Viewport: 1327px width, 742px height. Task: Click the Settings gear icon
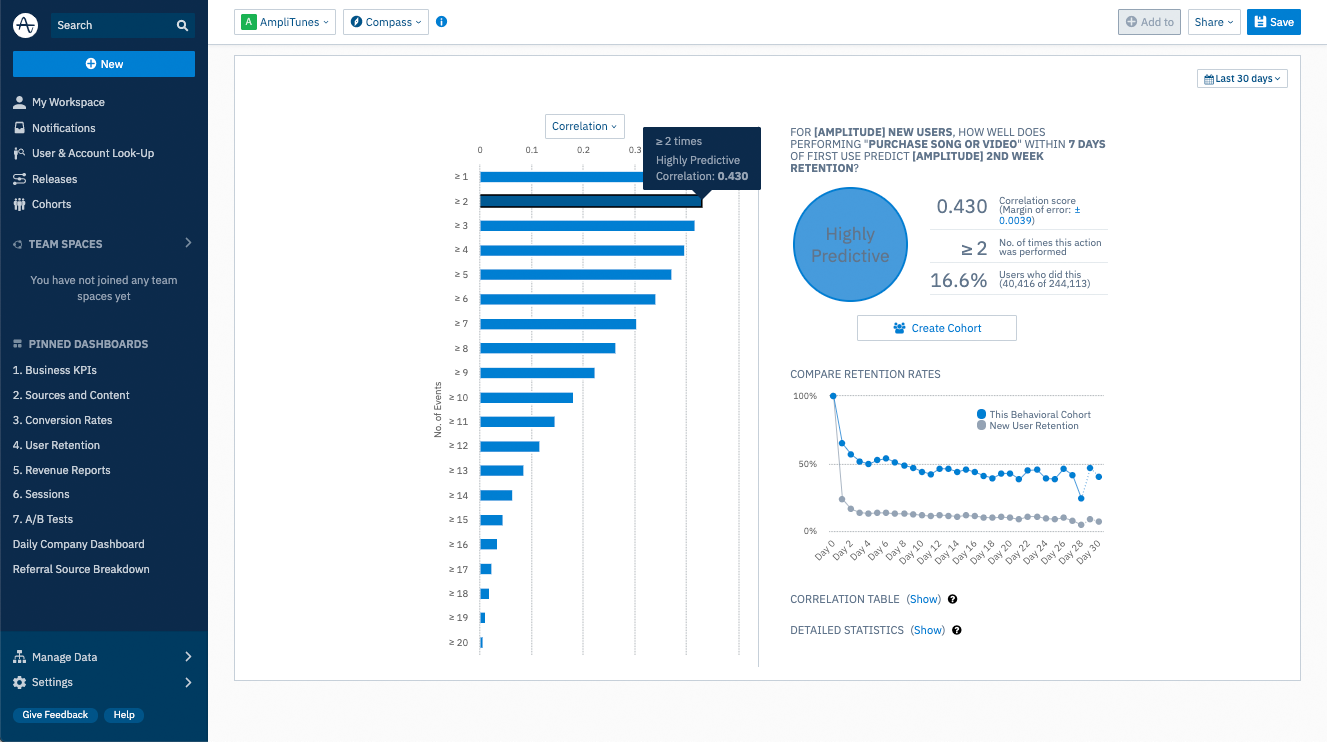point(19,682)
